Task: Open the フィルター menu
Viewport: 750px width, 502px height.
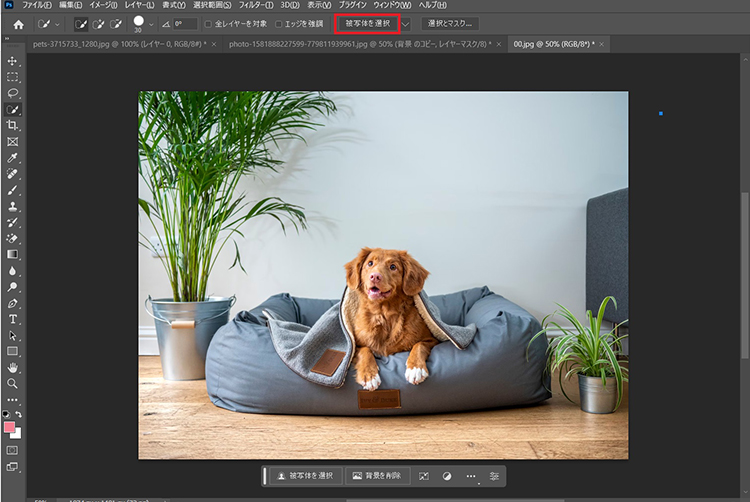Action: pyautogui.click(x=256, y=5)
